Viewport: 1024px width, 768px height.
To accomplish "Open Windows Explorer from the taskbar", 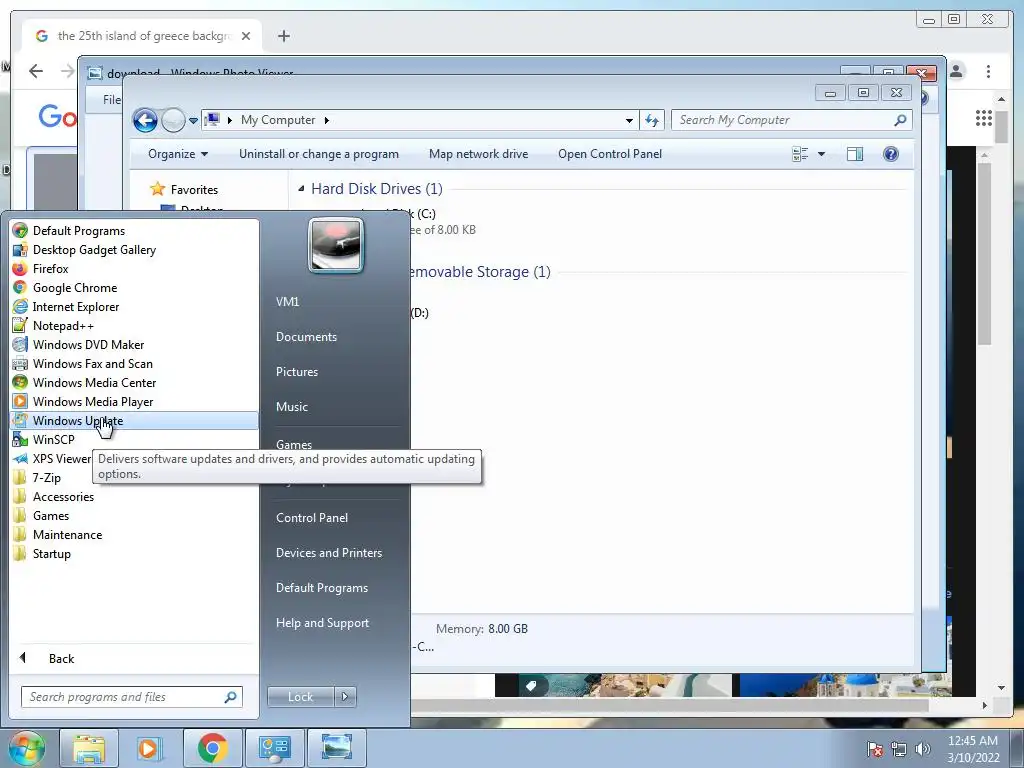I will [89, 748].
